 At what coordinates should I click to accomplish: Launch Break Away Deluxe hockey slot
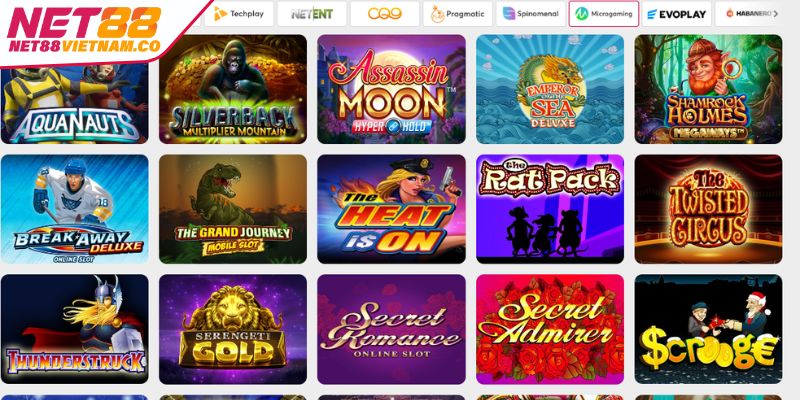click(x=74, y=209)
